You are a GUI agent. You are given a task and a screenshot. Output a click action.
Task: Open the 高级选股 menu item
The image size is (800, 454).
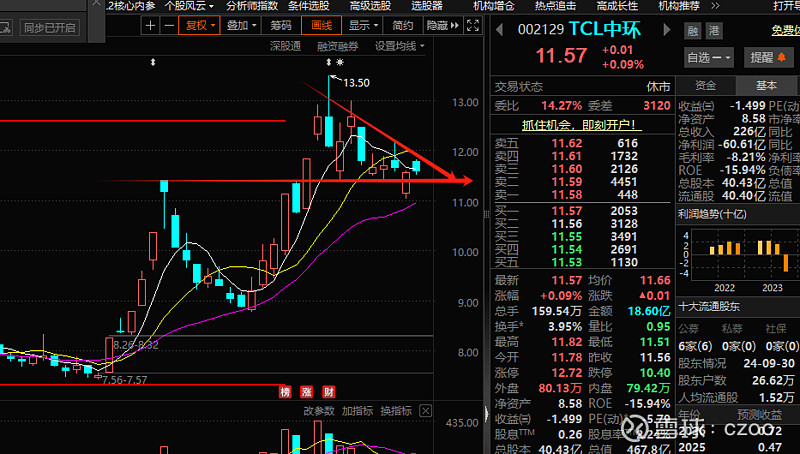point(370,6)
